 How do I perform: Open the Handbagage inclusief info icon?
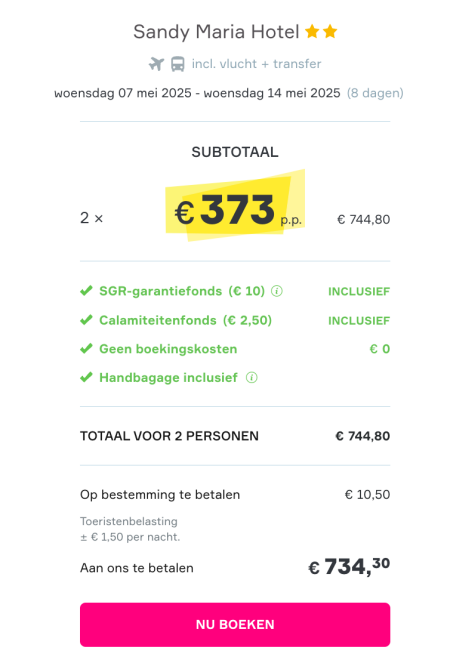point(251,377)
